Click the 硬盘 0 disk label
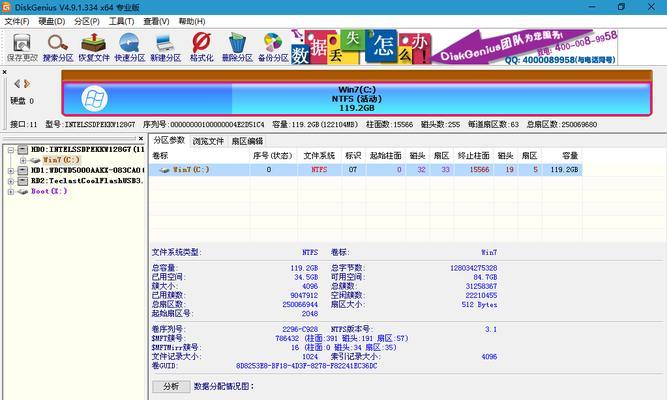 [x=22, y=101]
